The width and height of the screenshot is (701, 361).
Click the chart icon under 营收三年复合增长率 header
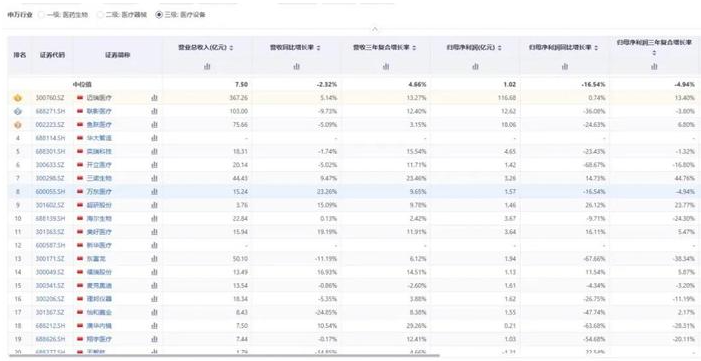pyautogui.click(x=386, y=67)
